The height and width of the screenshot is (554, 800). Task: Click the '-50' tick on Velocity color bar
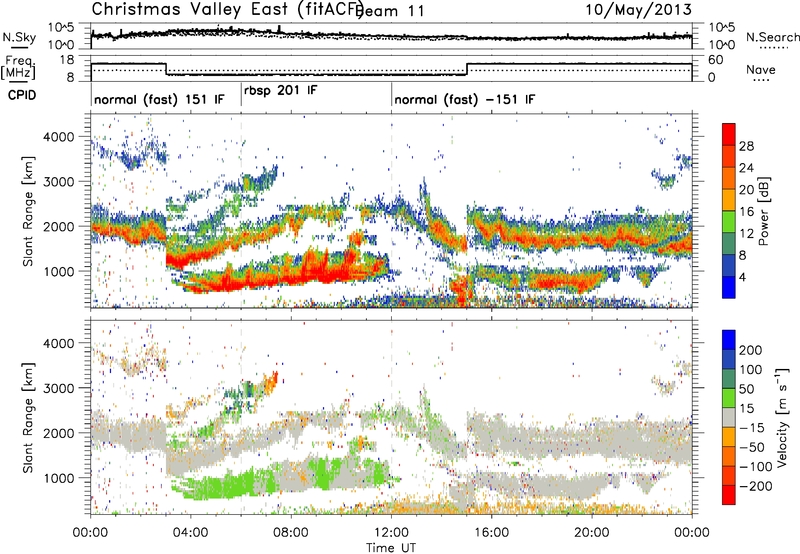tap(752, 447)
